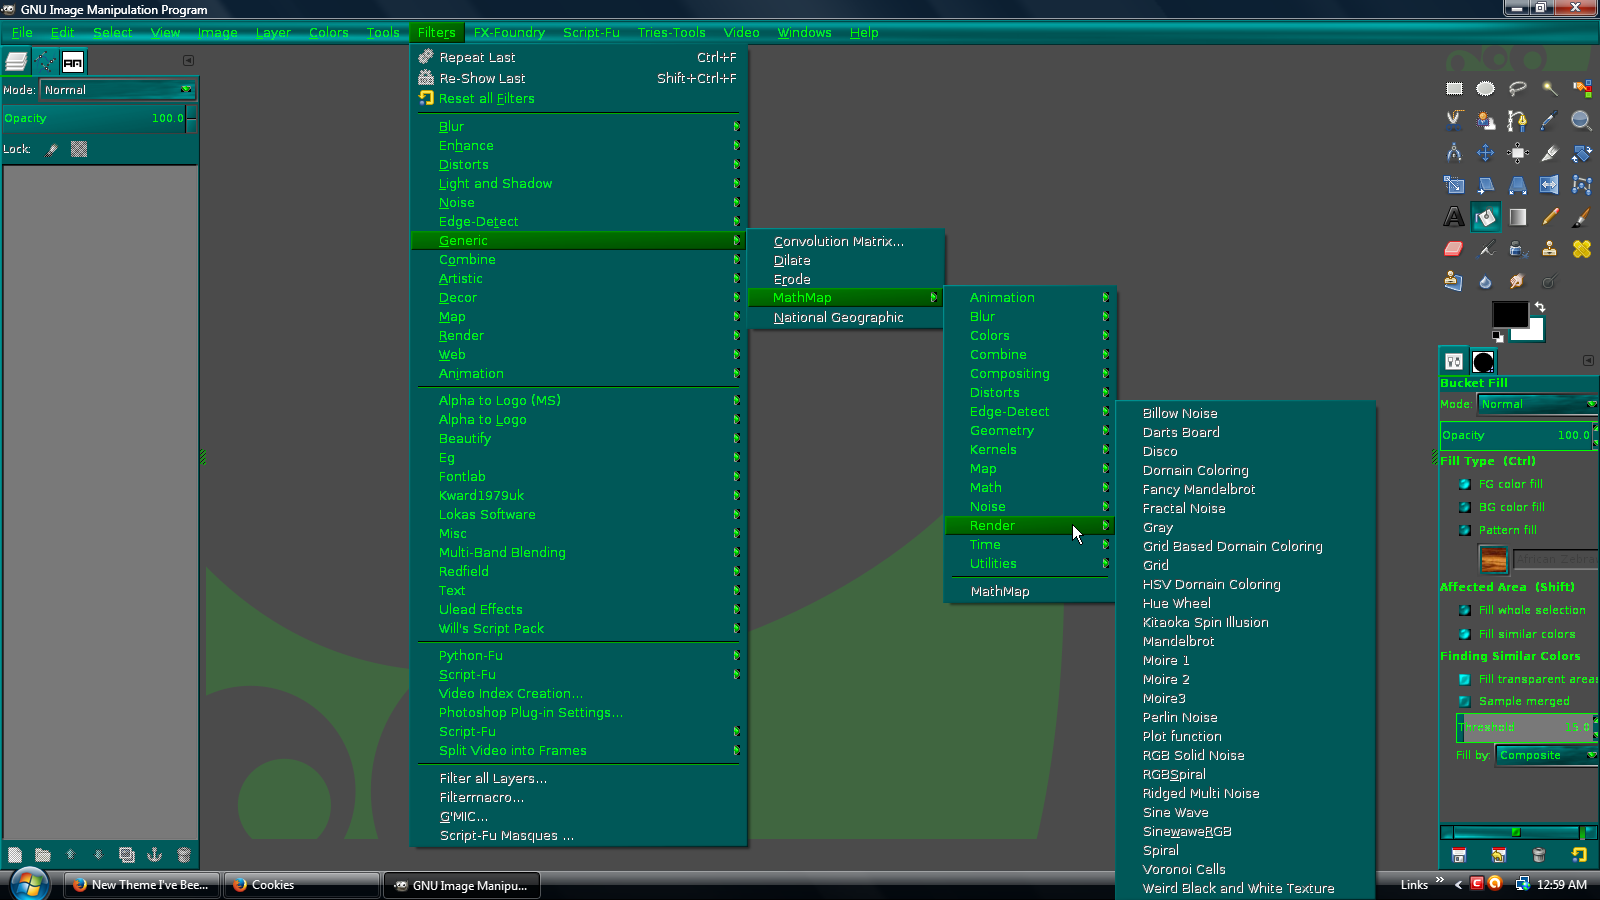Select the Color Picker eyedropper tool
The image size is (1600, 900).
(1550, 121)
